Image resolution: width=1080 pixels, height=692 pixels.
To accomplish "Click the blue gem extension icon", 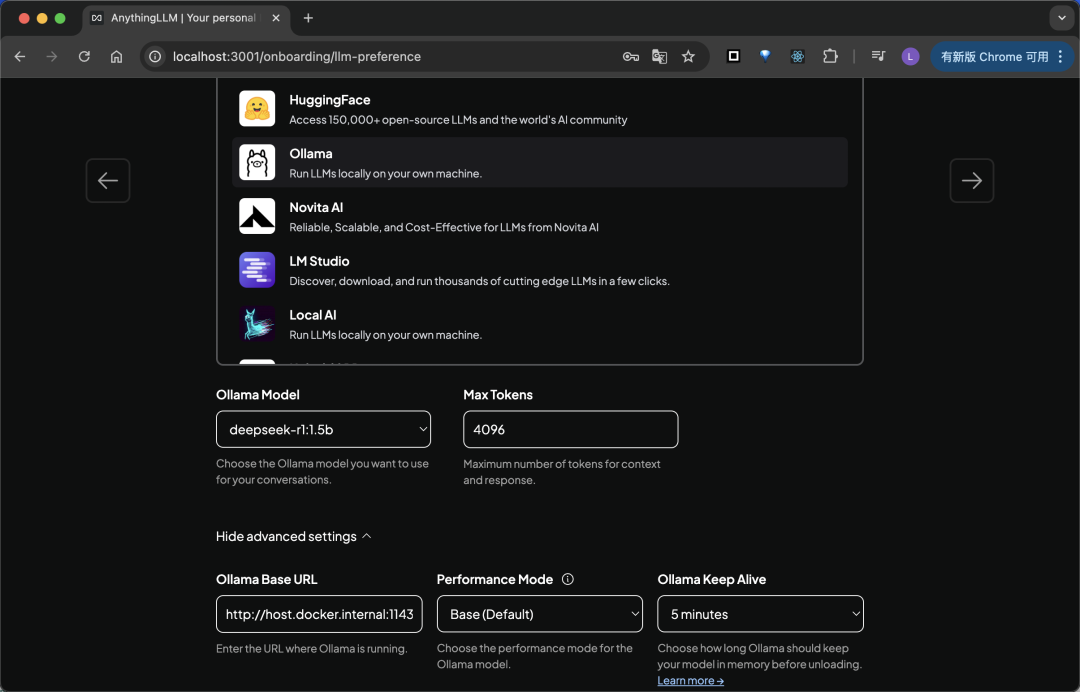I will coord(765,56).
